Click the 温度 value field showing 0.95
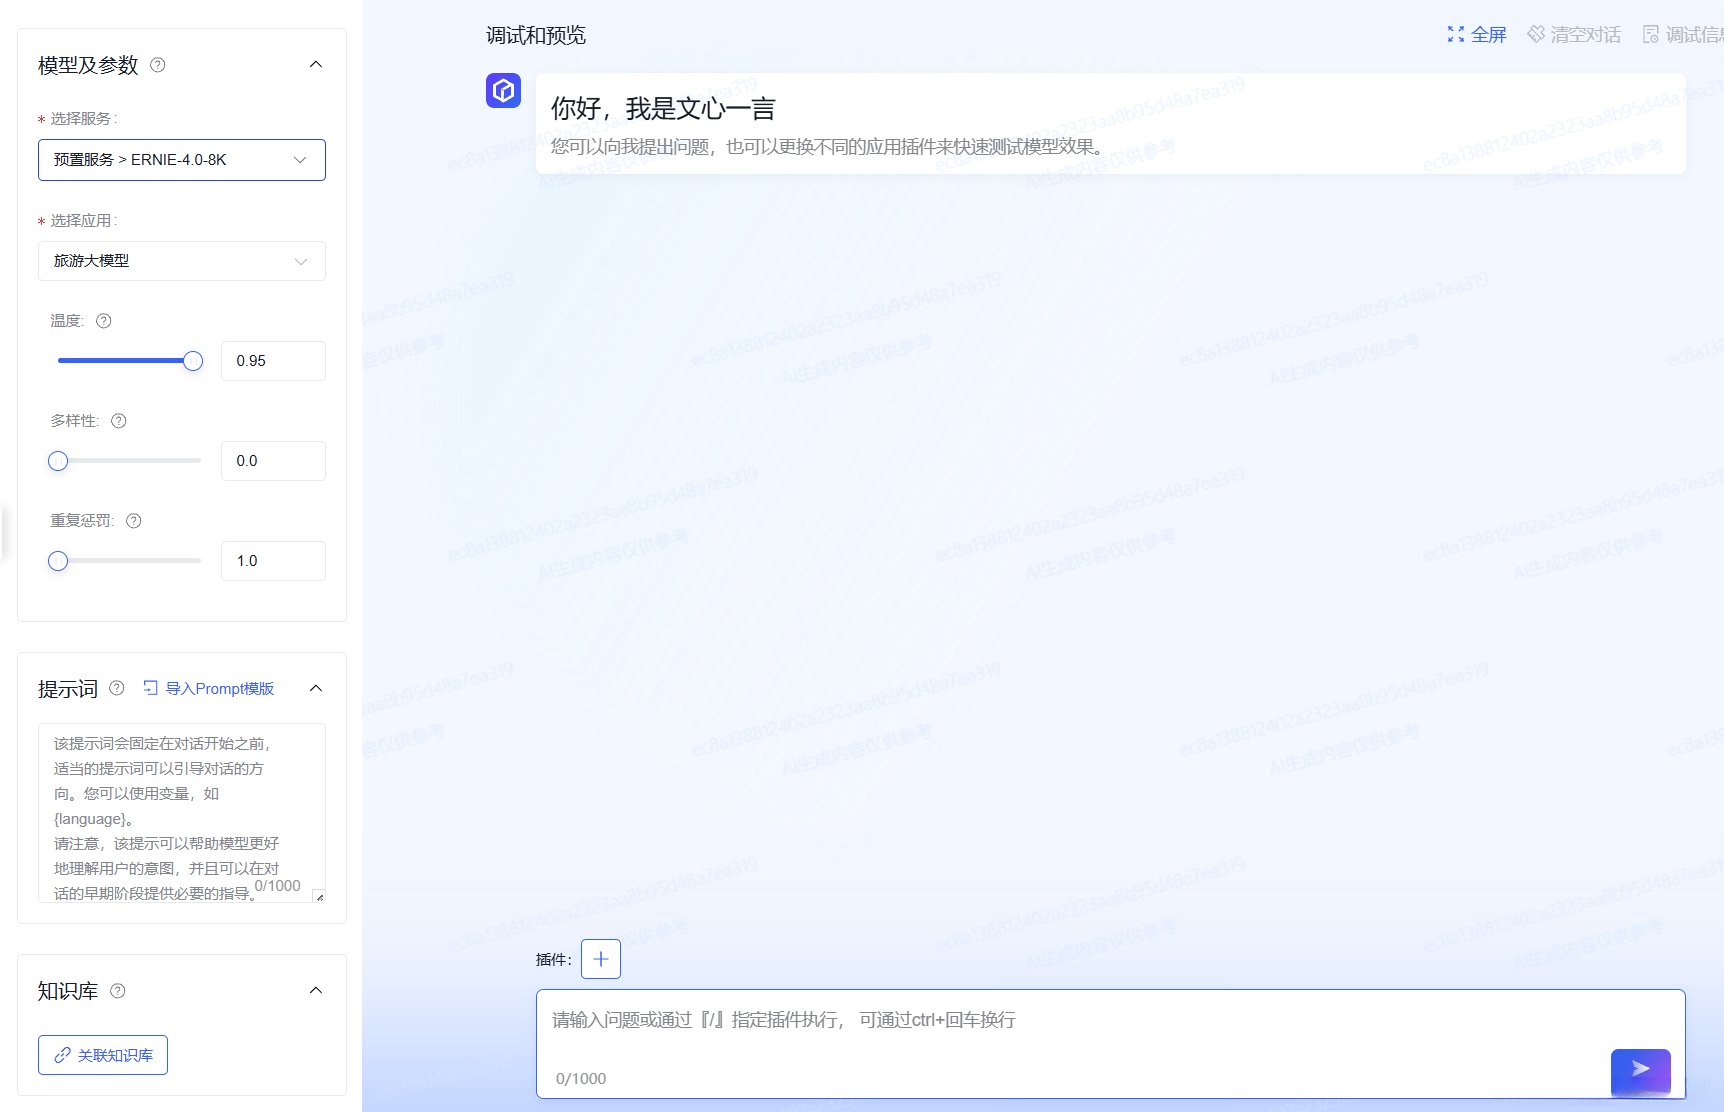1724x1112 pixels. coord(273,361)
